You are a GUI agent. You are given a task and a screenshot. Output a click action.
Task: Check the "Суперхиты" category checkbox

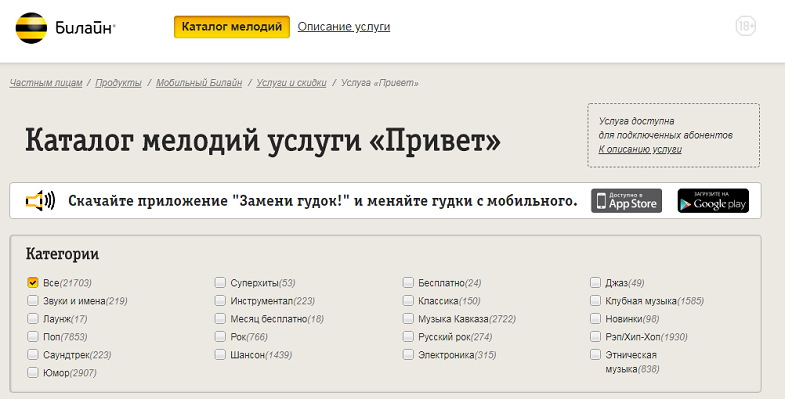coord(220,282)
